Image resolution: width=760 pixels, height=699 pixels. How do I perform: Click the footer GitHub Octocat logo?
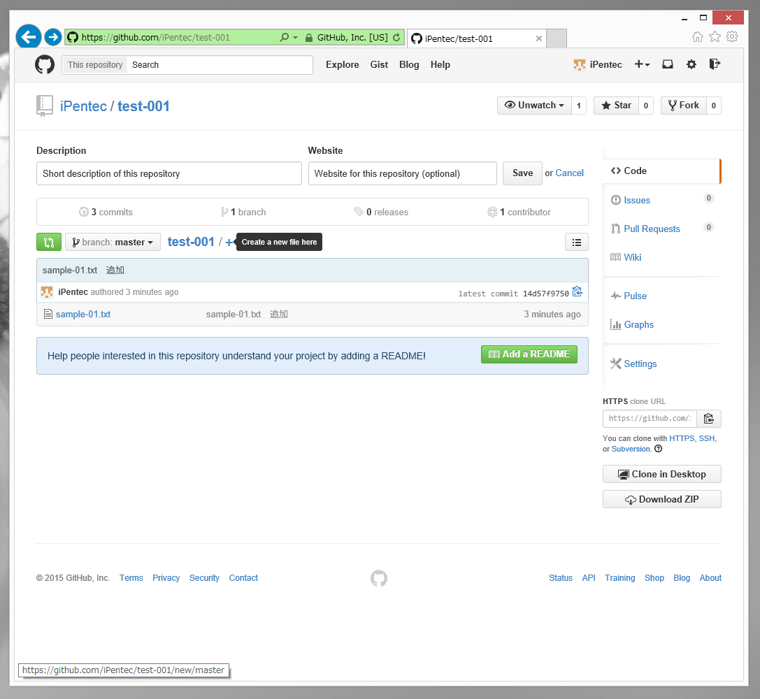(x=379, y=578)
